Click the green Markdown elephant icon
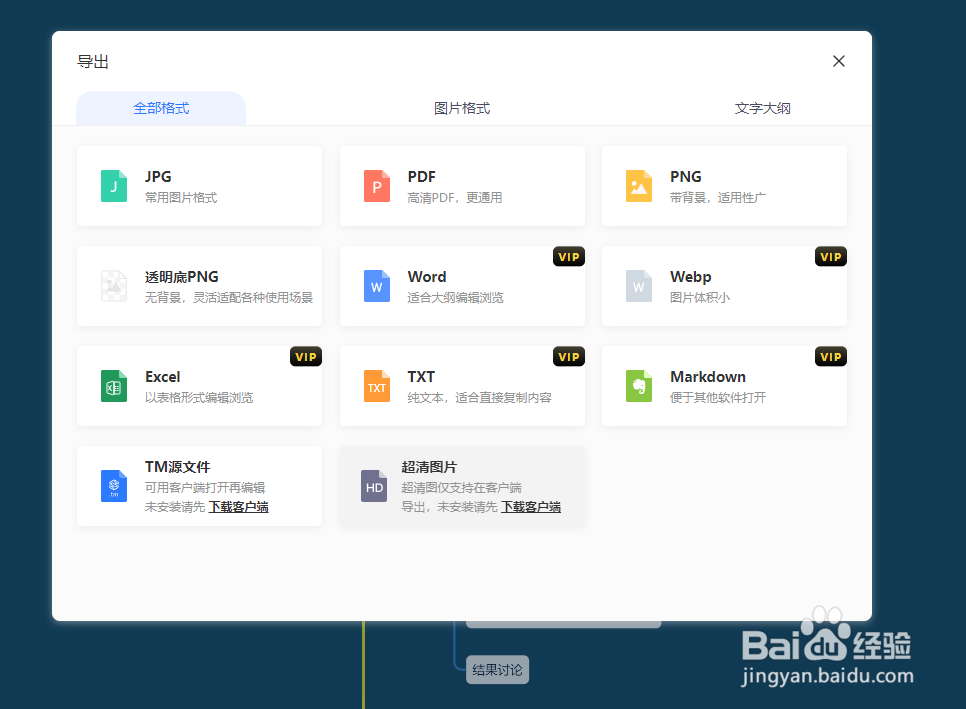This screenshot has width=966, height=709. pos(639,386)
